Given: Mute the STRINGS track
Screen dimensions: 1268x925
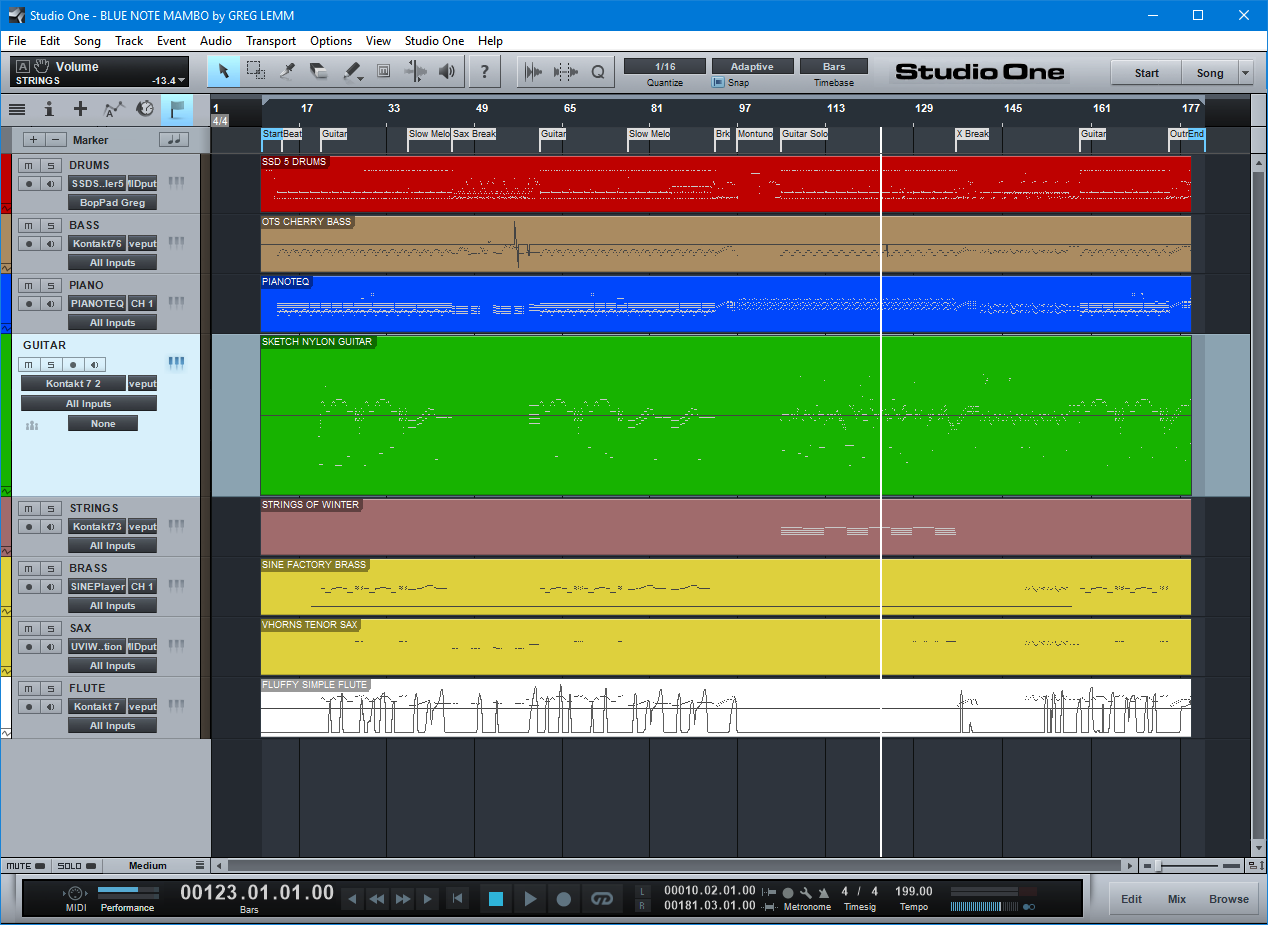Looking at the screenshot, I should pos(29,508).
